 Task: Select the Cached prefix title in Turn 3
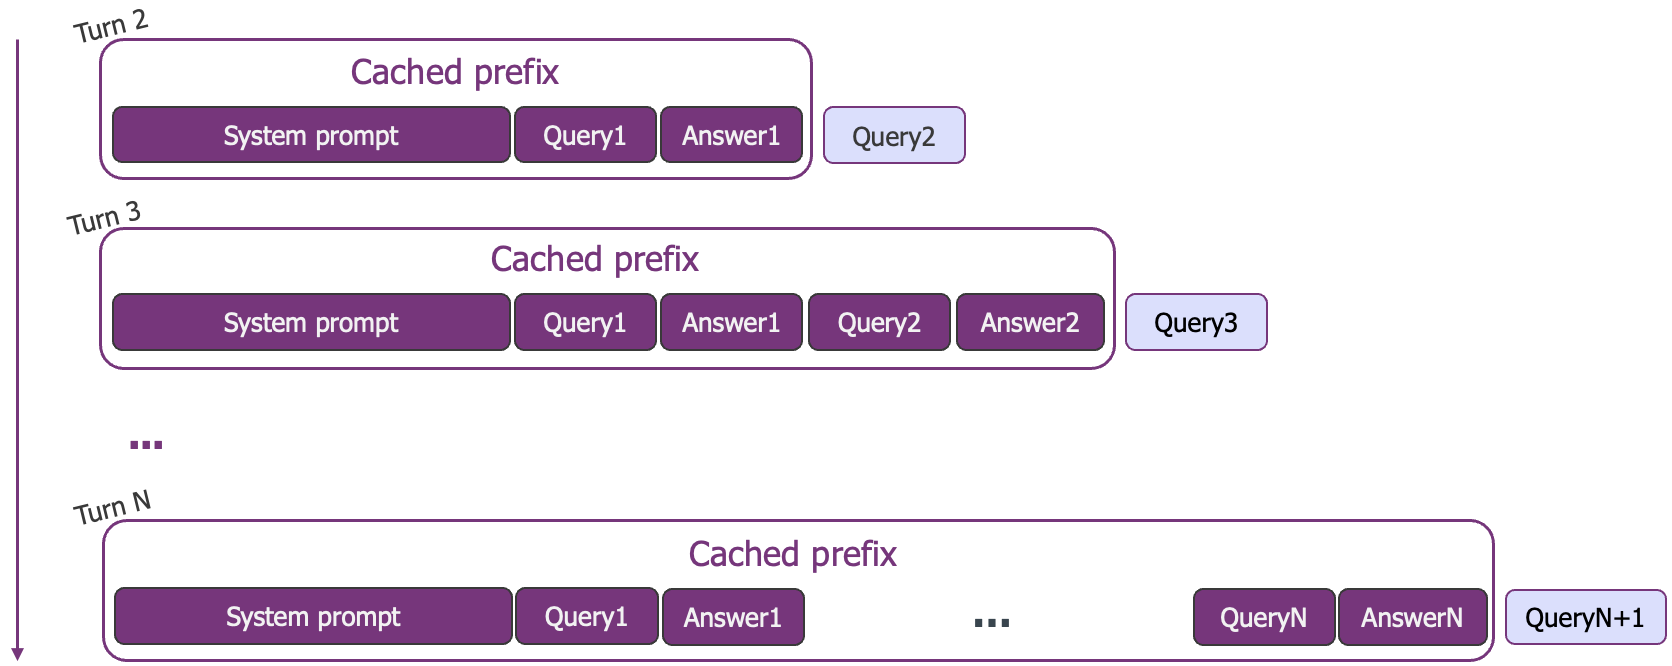click(x=594, y=259)
